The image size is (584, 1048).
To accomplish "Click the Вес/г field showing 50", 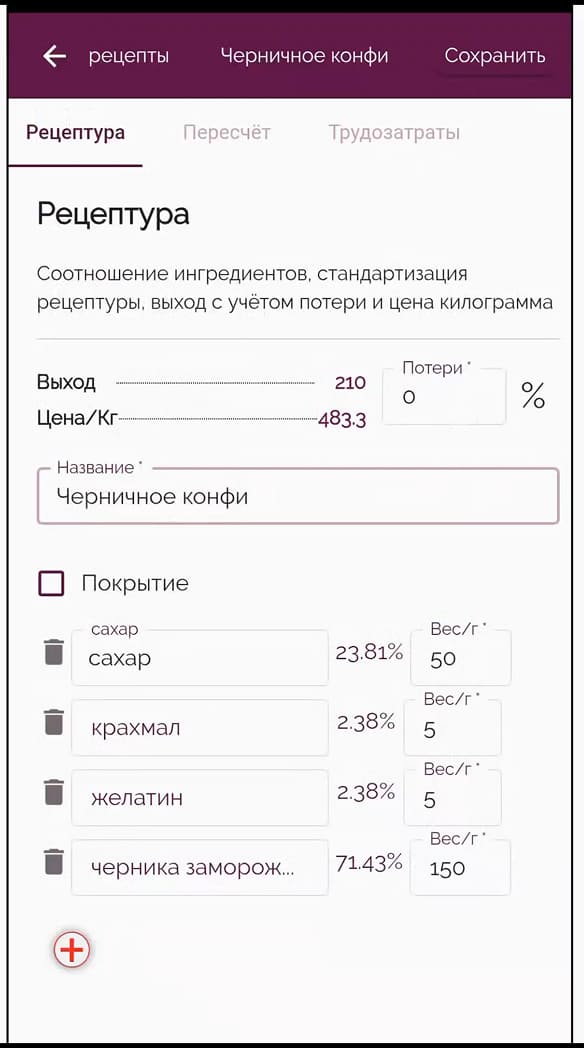I will click(x=460, y=657).
